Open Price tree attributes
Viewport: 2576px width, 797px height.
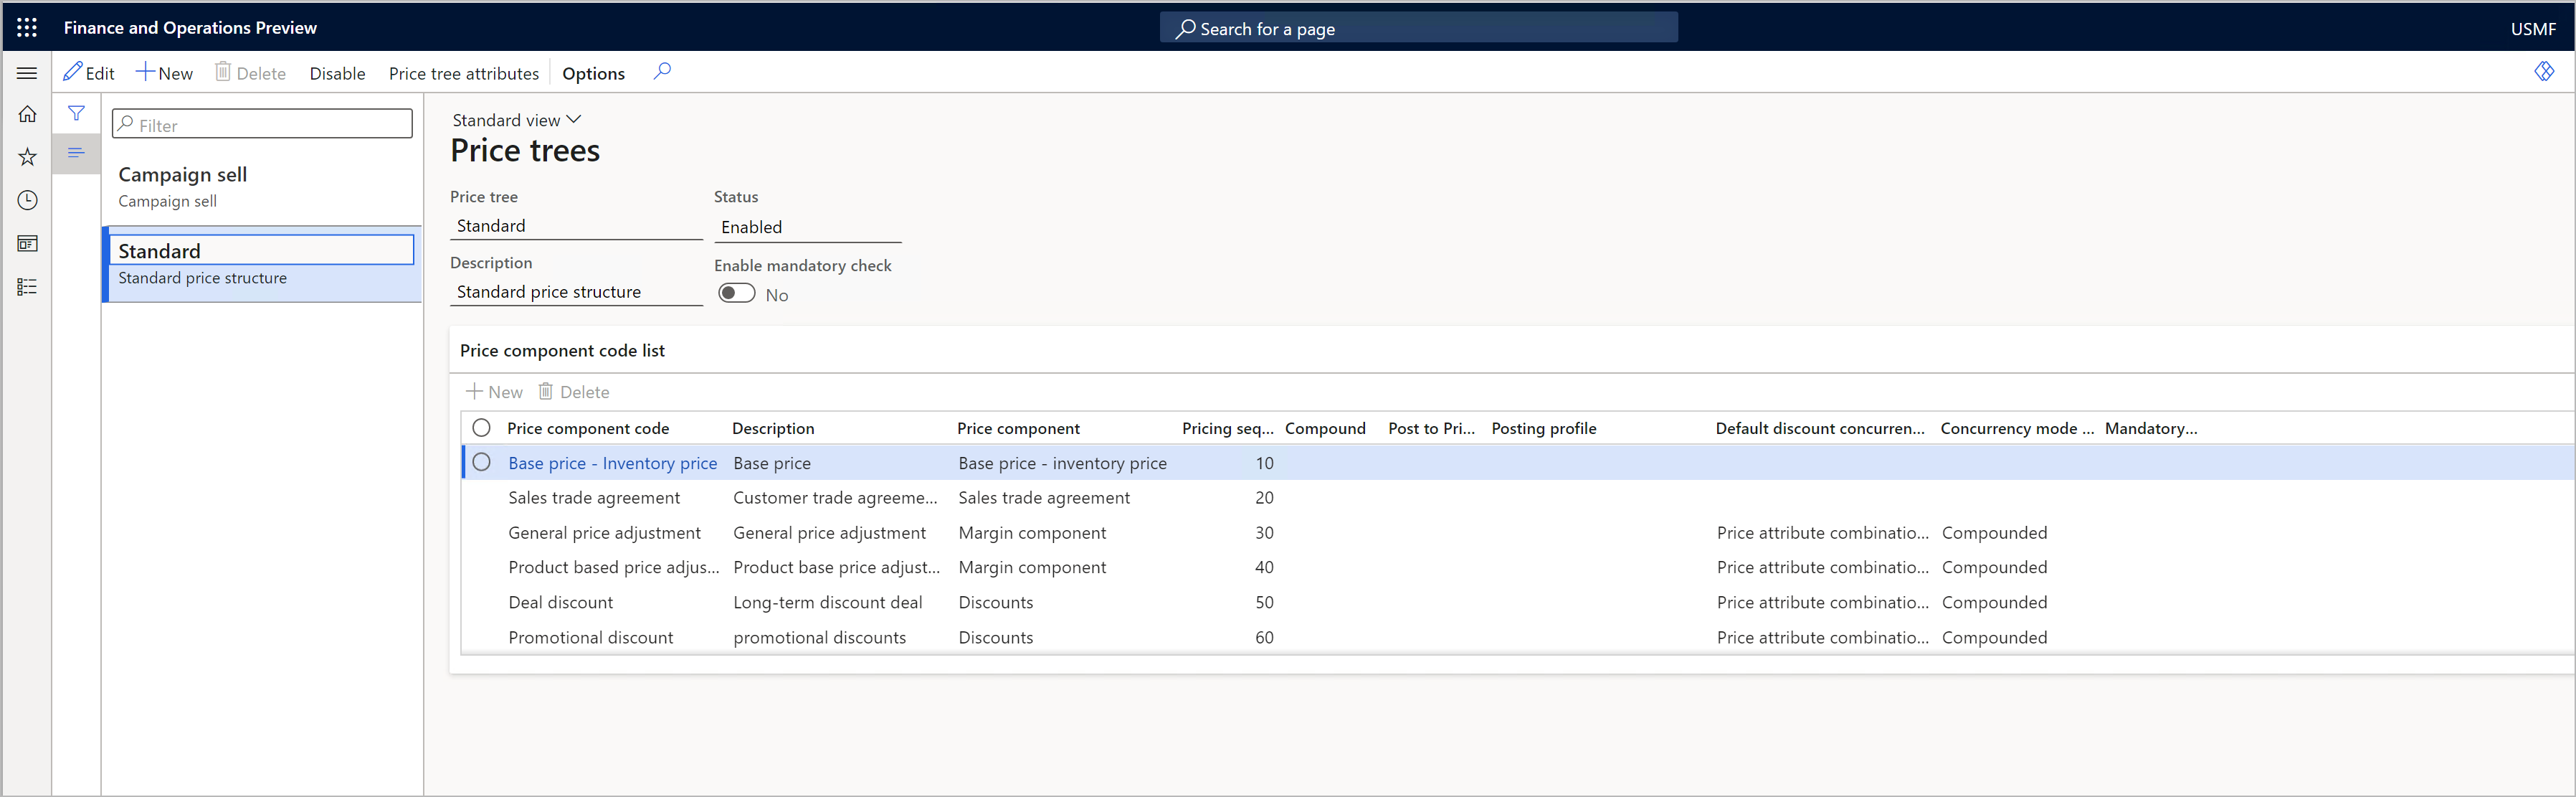pyautogui.click(x=463, y=73)
